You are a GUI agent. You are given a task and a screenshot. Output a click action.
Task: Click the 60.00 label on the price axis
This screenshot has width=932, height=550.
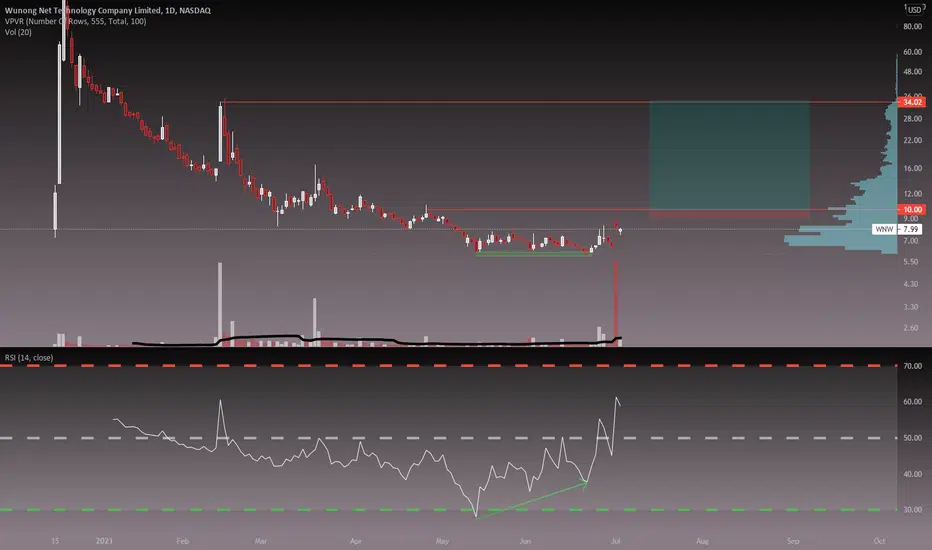[x=912, y=52]
